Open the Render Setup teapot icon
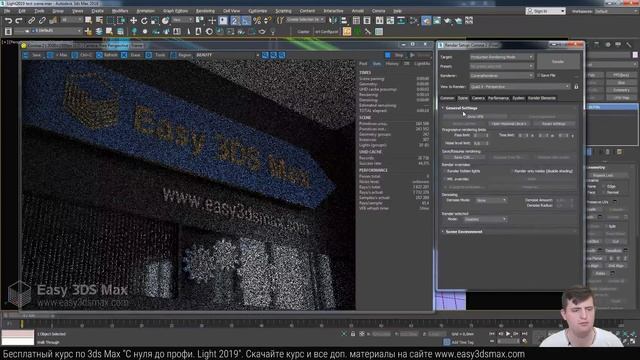Screen dimensions: 640x360 point(426,20)
